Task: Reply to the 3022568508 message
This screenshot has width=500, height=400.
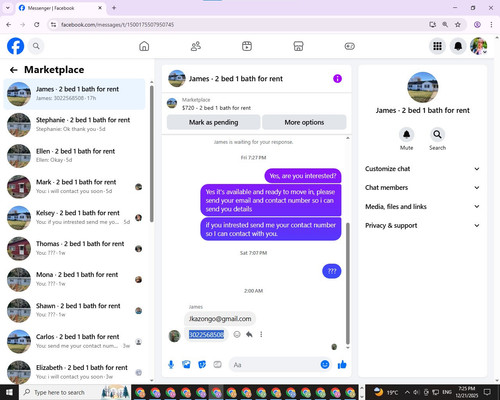Action: (x=249, y=334)
